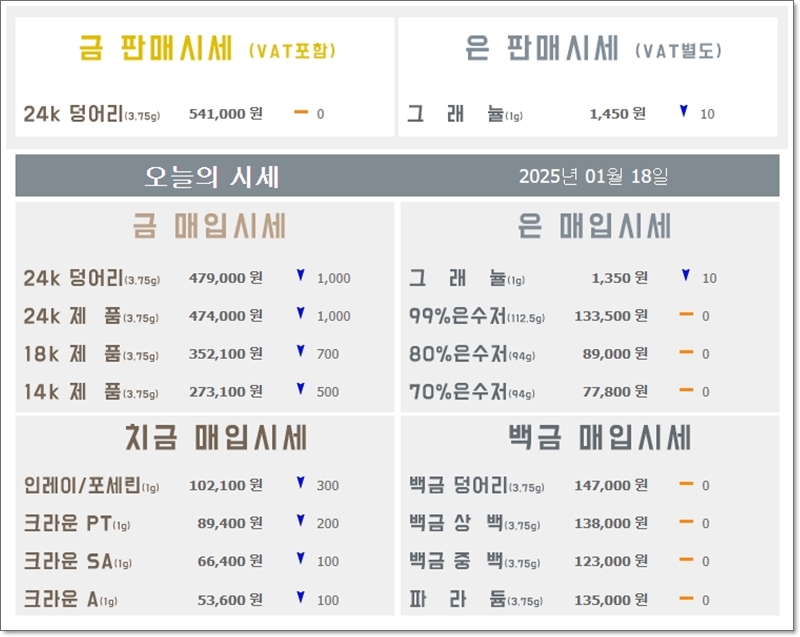The image size is (800, 637).
Task: Click the price 133,500 원
Action: (611, 316)
